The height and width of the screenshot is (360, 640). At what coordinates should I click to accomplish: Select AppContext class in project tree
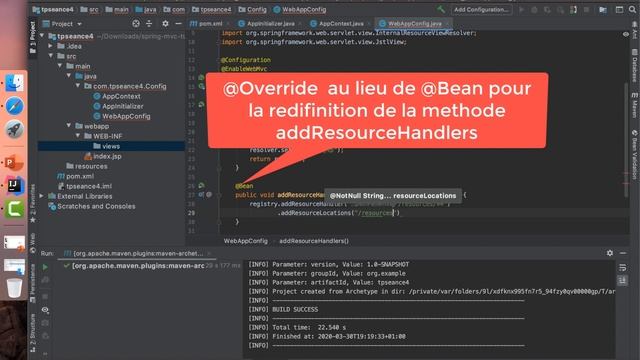(121, 96)
